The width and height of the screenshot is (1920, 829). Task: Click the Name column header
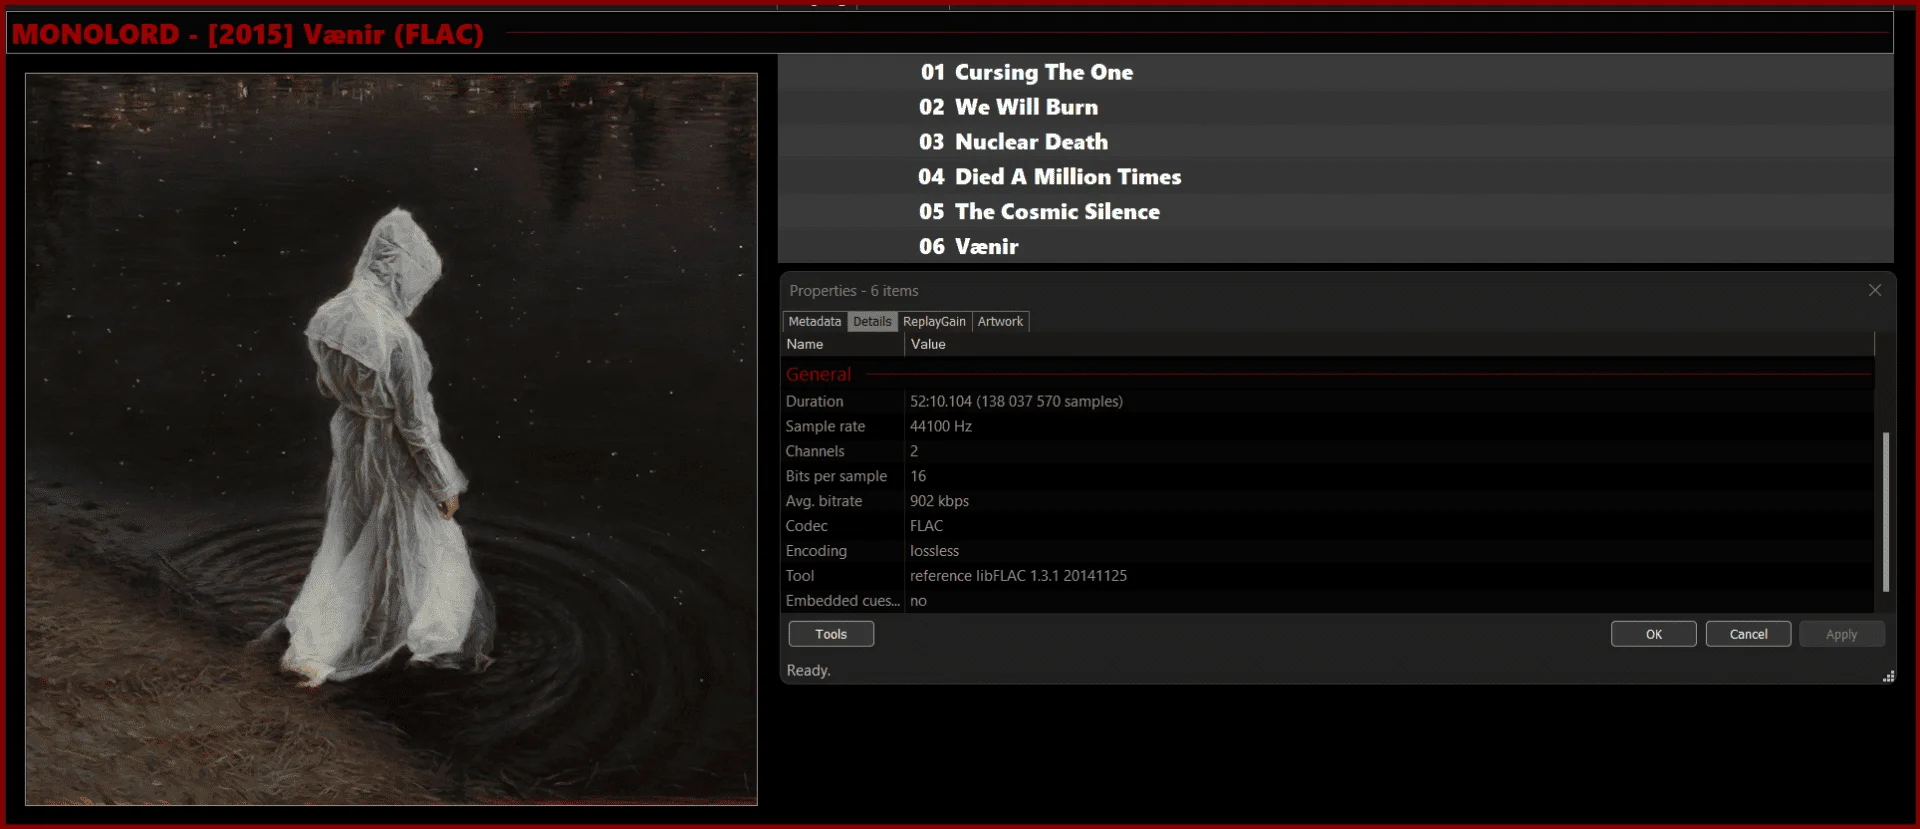coord(843,344)
